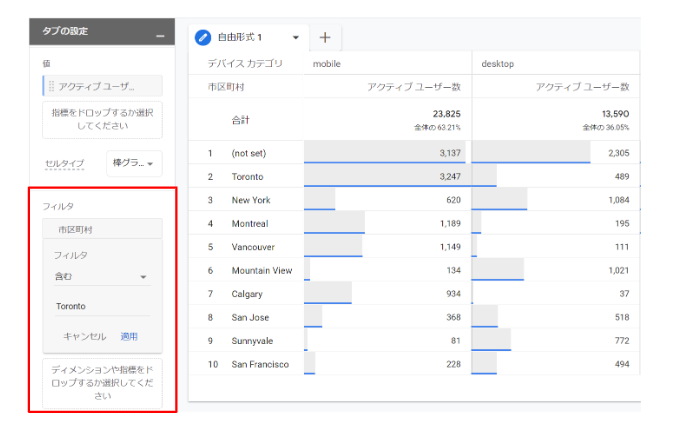Click San Francisco mobile value 228
The image size is (700, 427).
coord(453,364)
